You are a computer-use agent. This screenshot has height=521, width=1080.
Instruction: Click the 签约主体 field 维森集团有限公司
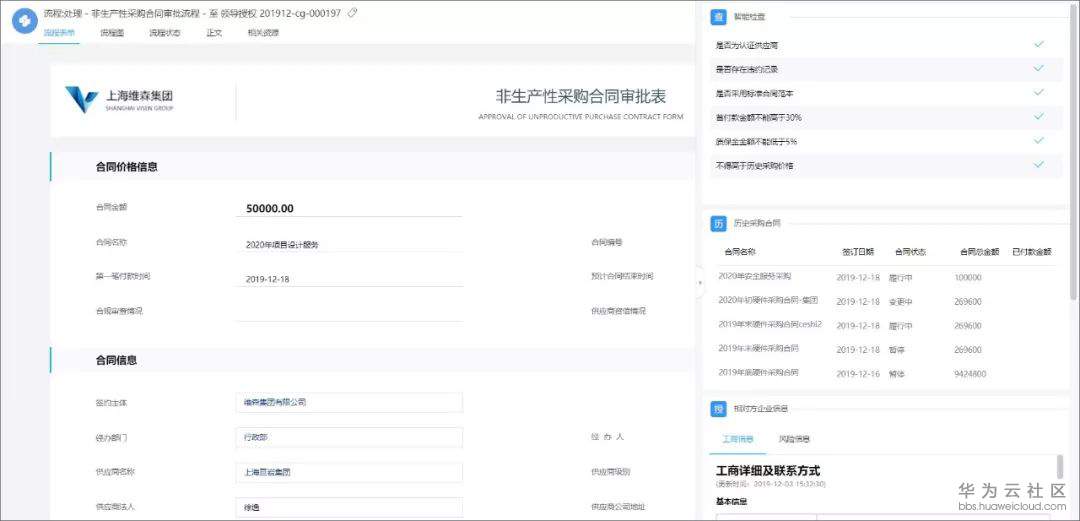coord(349,402)
